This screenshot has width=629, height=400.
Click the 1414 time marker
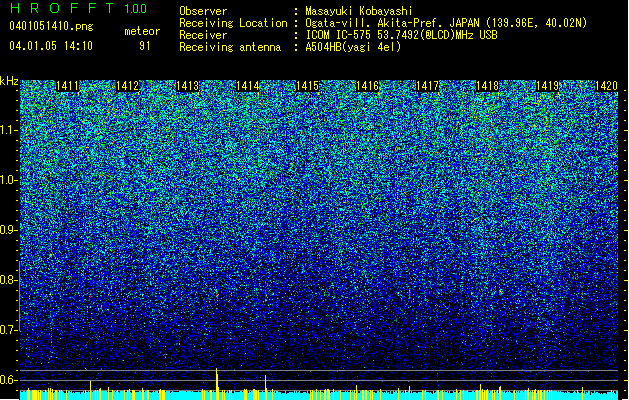(248, 86)
